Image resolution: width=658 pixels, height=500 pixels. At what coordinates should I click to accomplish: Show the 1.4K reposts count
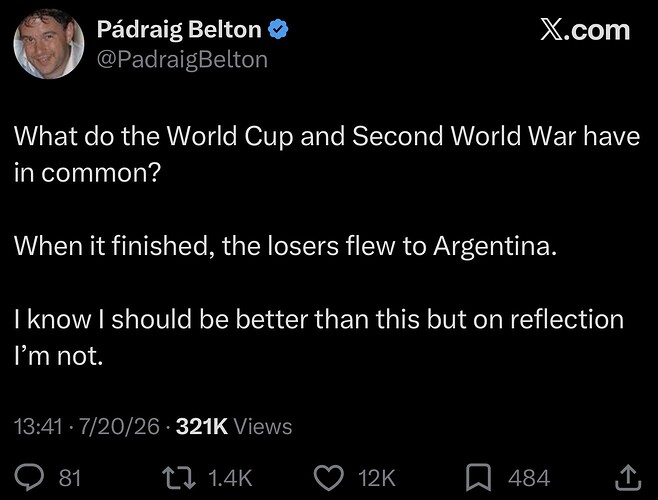[230, 478]
